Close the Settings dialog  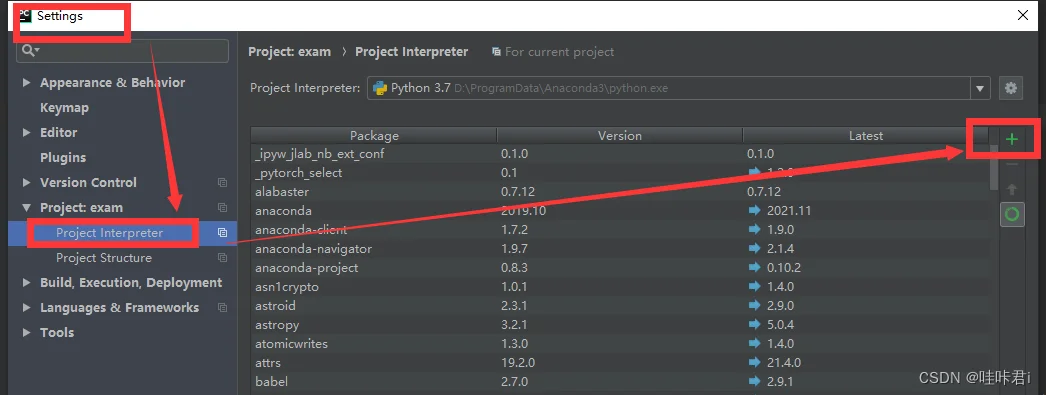point(1023,15)
